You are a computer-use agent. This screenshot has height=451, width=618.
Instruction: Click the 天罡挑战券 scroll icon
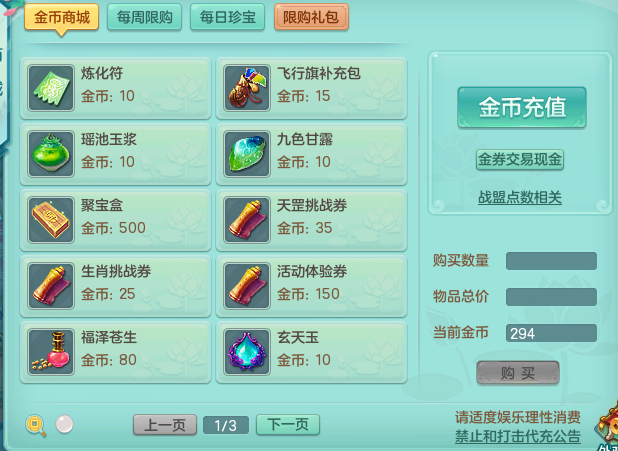tap(247, 220)
